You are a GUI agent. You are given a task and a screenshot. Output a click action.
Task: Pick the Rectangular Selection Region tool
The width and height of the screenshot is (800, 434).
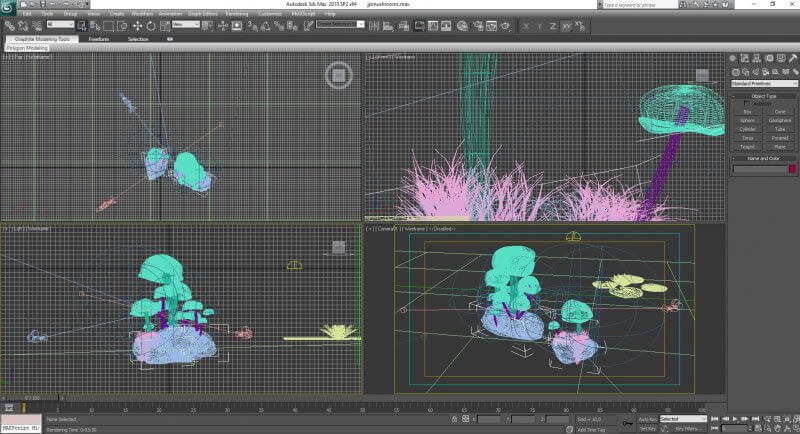pos(108,25)
